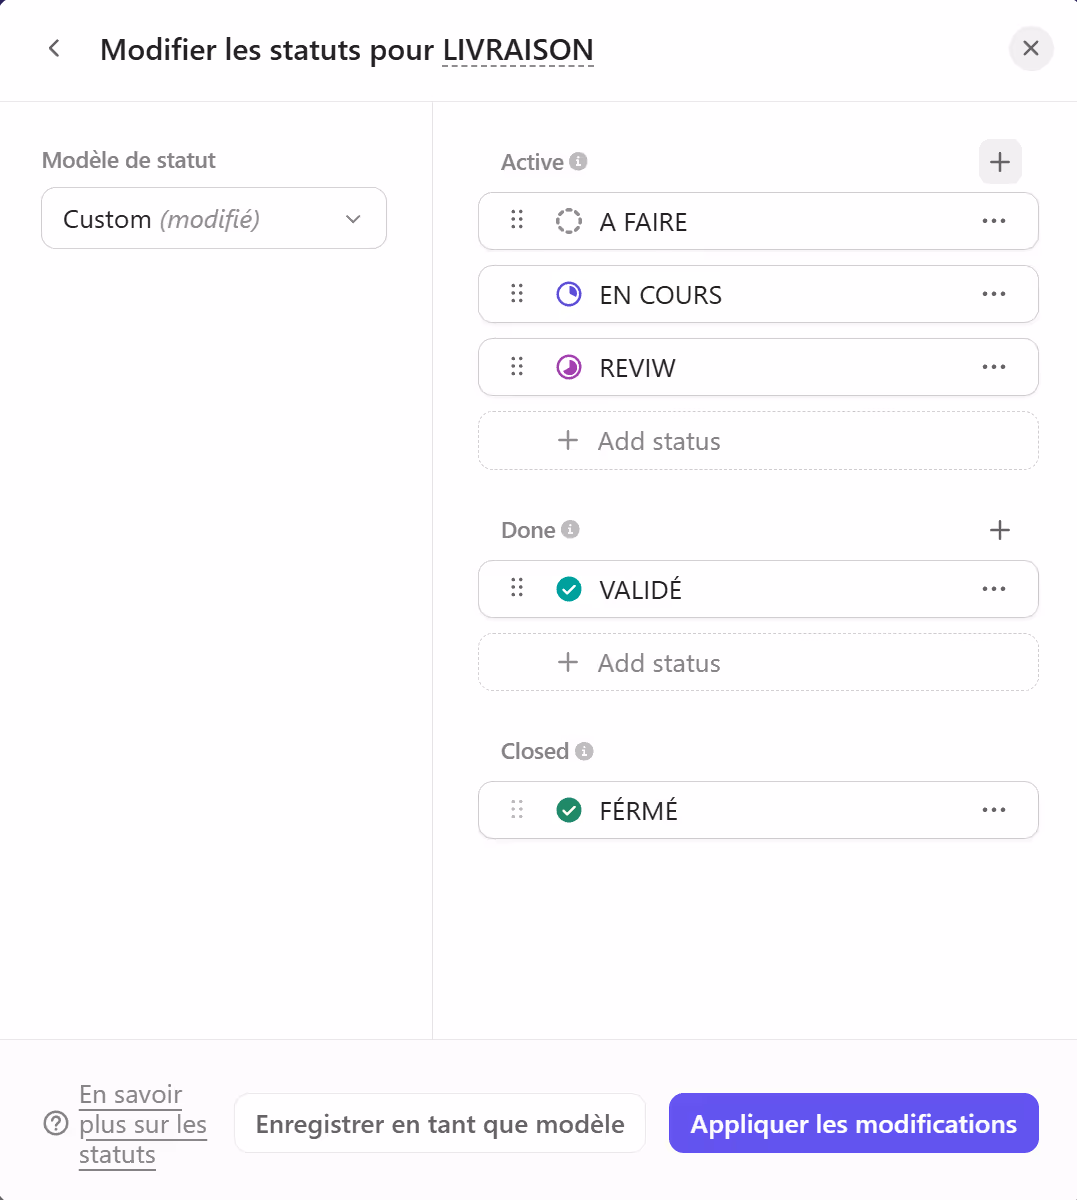Click the EN COURS status progress icon
The width and height of the screenshot is (1077, 1200).
pos(568,294)
